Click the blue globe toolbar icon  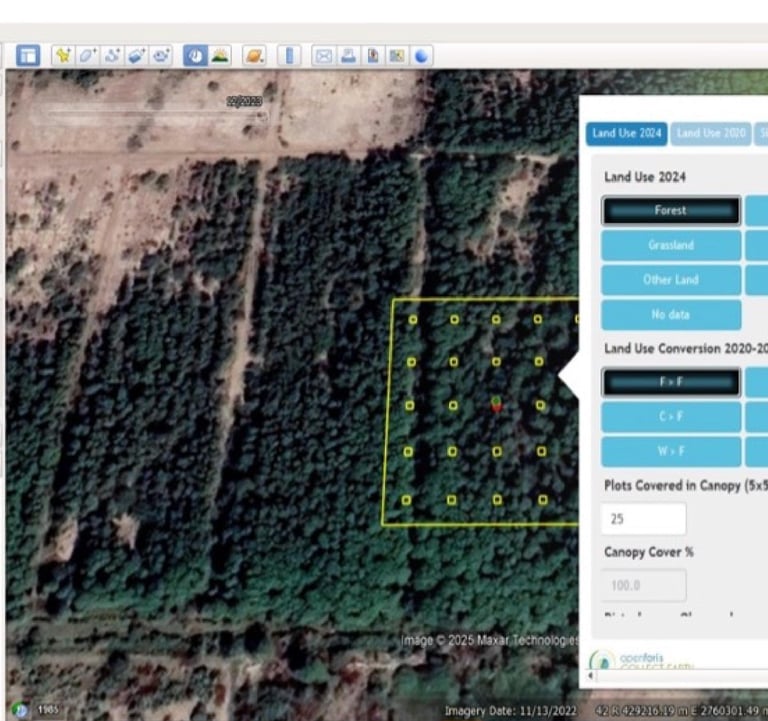pos(422,55)
